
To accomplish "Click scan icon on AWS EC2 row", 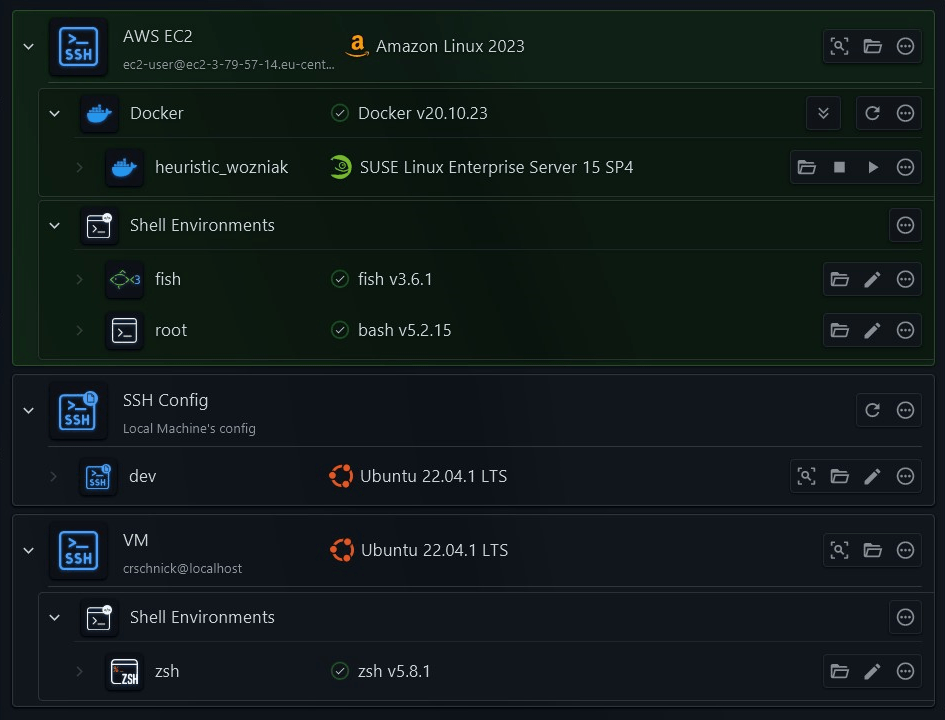I will [x=839, y=46].
